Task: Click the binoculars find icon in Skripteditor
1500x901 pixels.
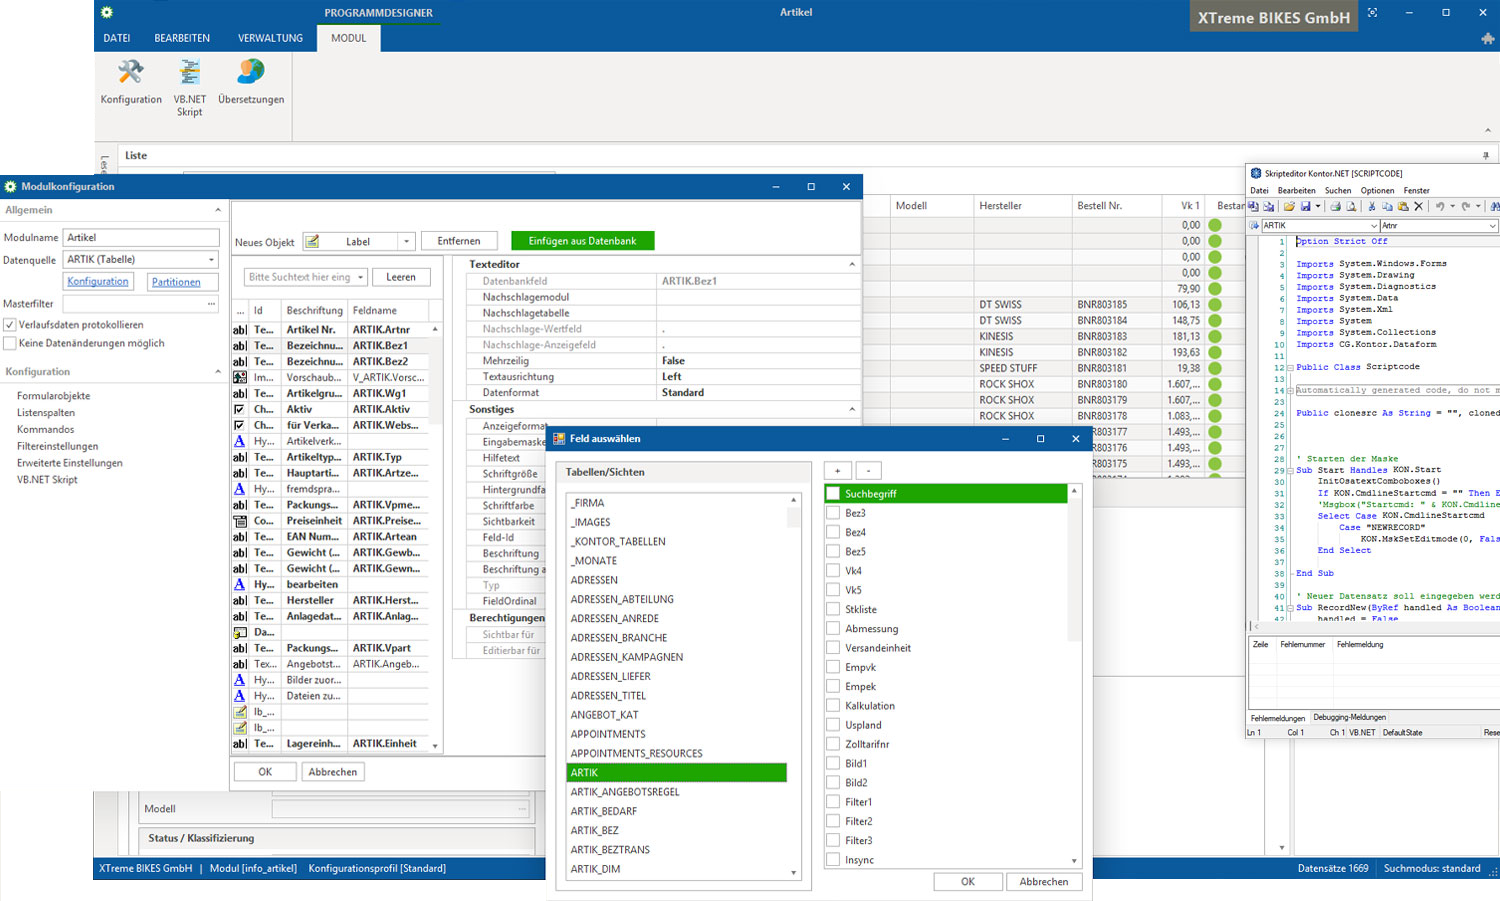Action: [1494, 206]
